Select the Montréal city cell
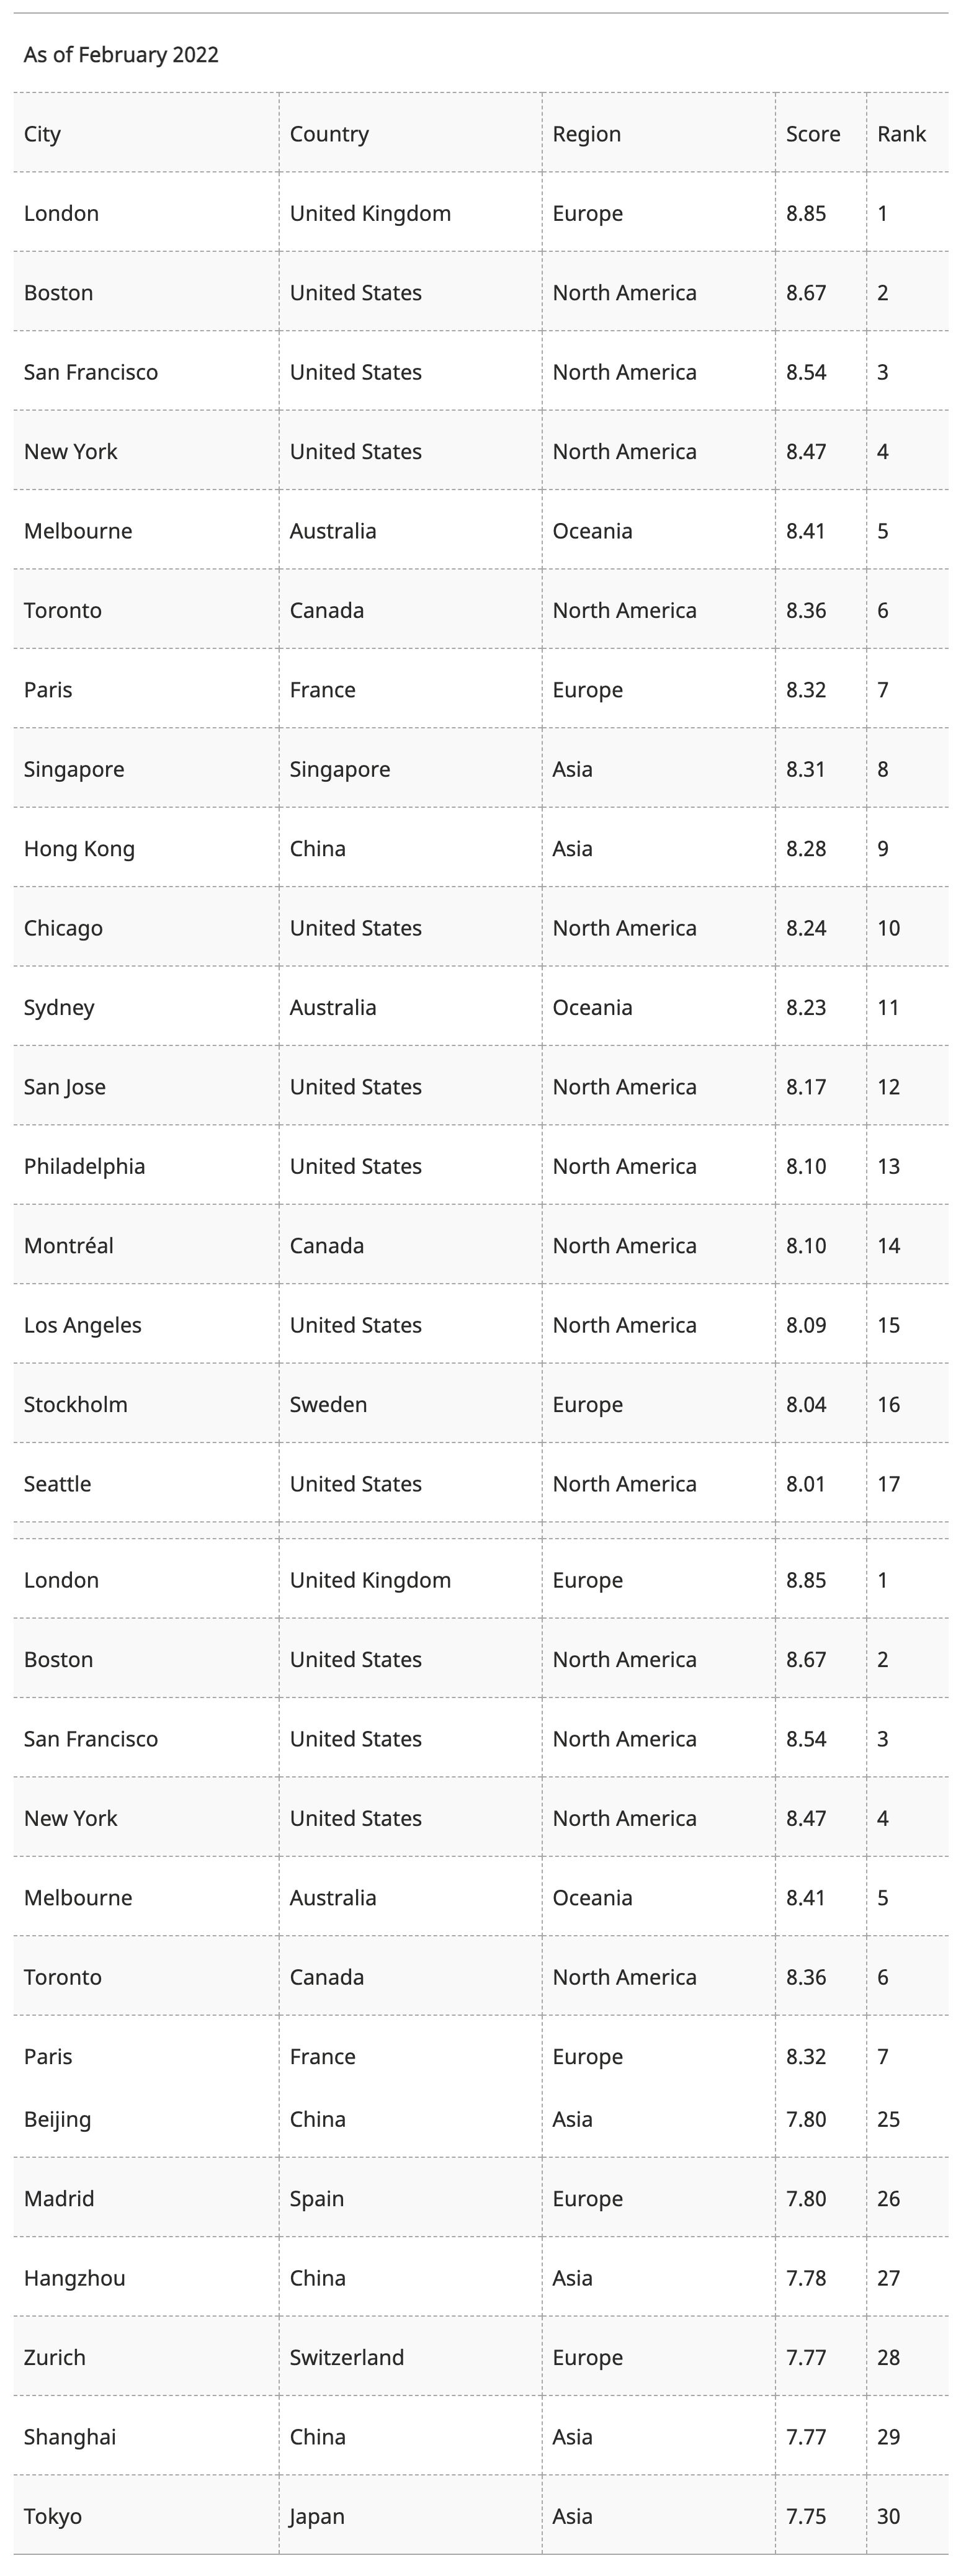The width and height of the screenshot is (961, 2576). [x=69, y=1245]
